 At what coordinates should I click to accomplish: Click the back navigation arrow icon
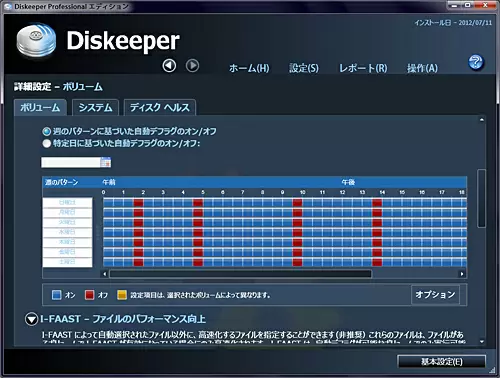click(169, 66)
